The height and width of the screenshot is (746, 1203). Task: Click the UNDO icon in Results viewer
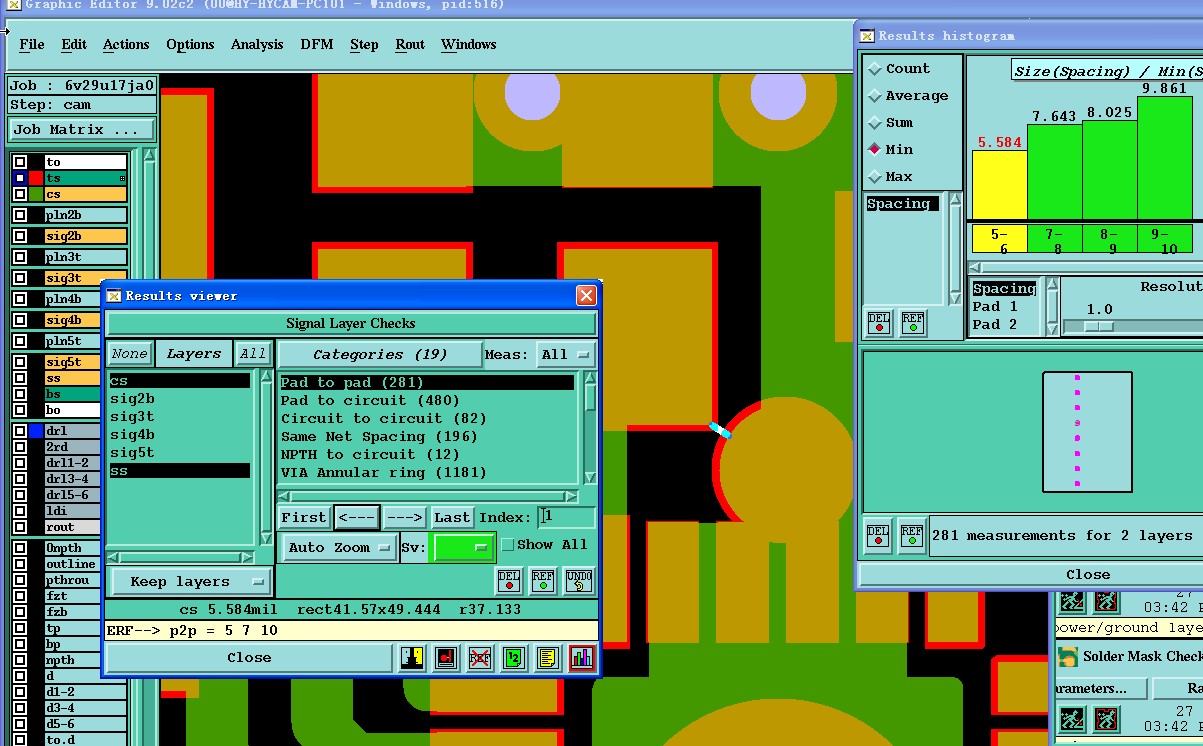coord(579,581)
